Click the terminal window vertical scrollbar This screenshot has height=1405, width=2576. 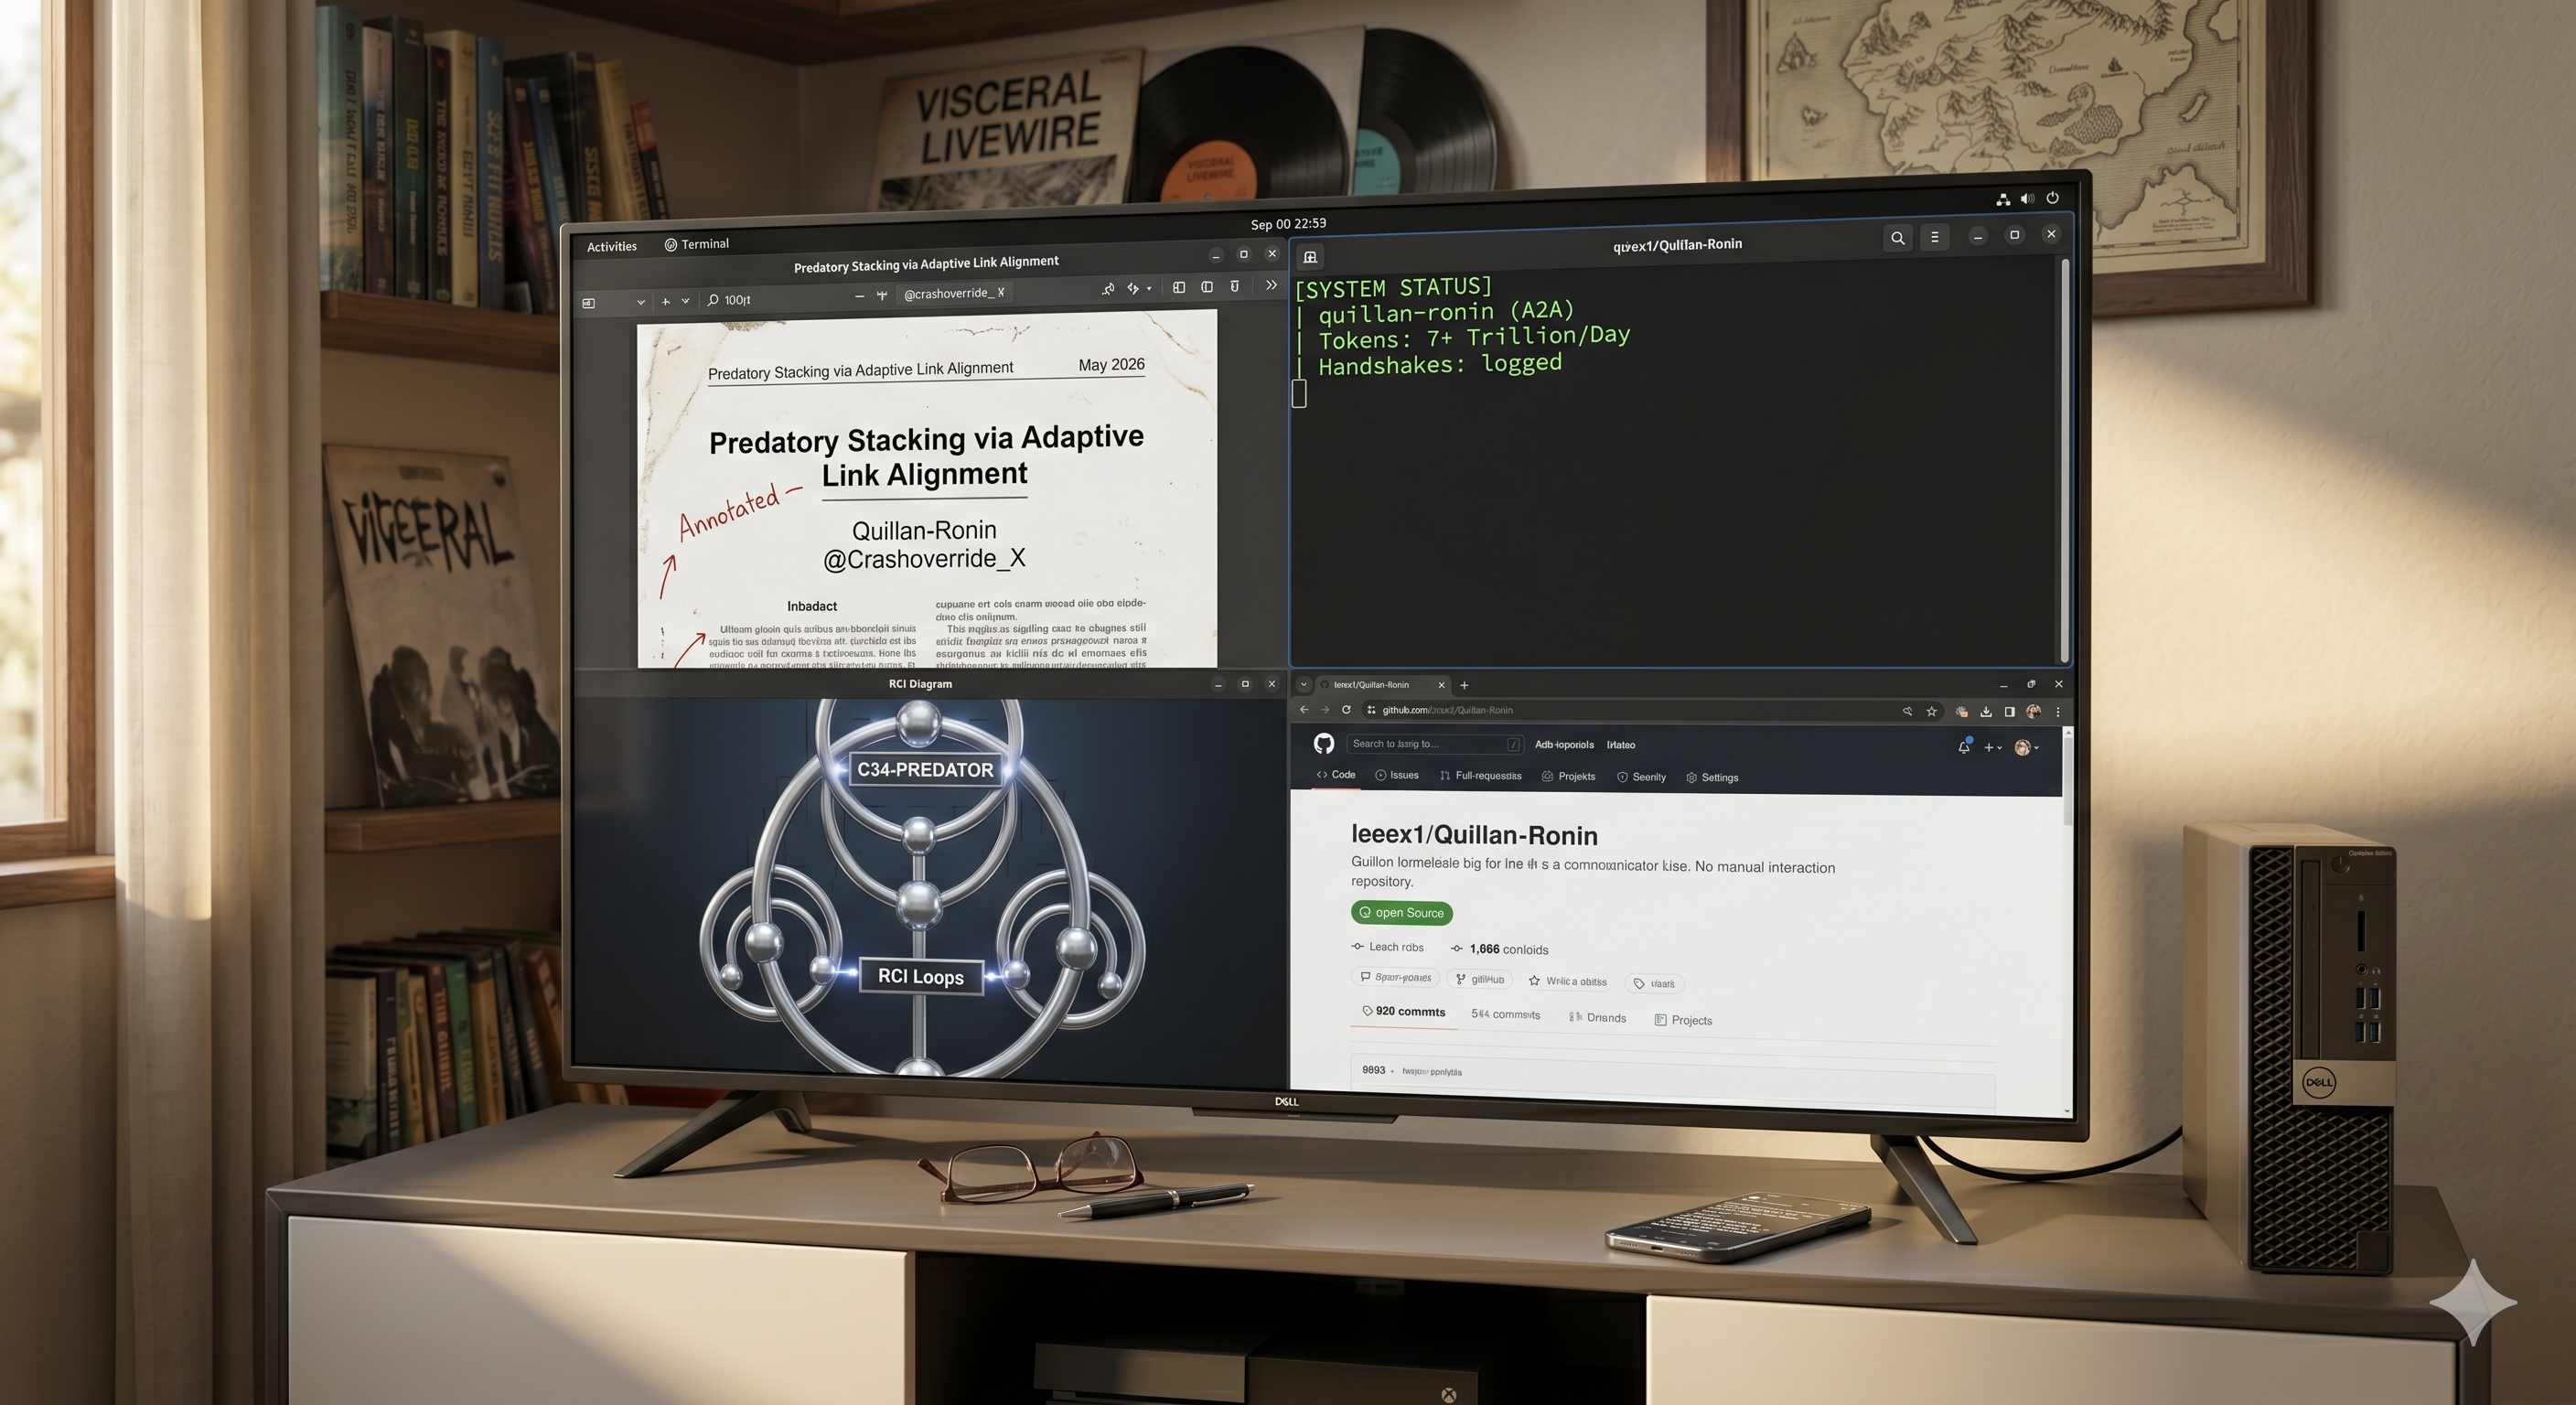(x=2065, y=460)
